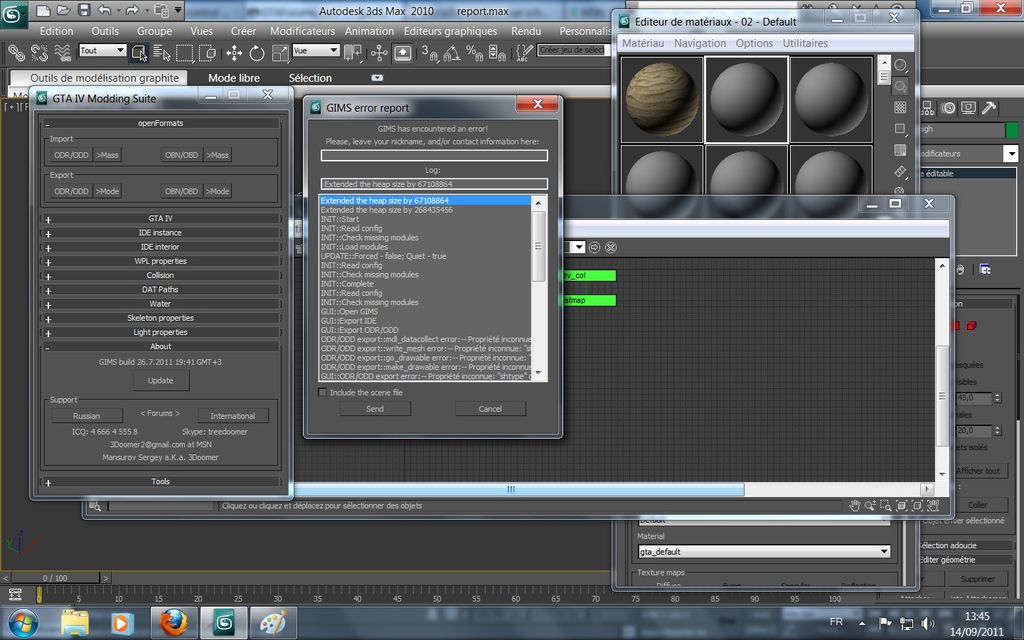The image size is (1024, 640).
Task: Click the Select and Manipulate tool
Action: [x=379, y=53]
